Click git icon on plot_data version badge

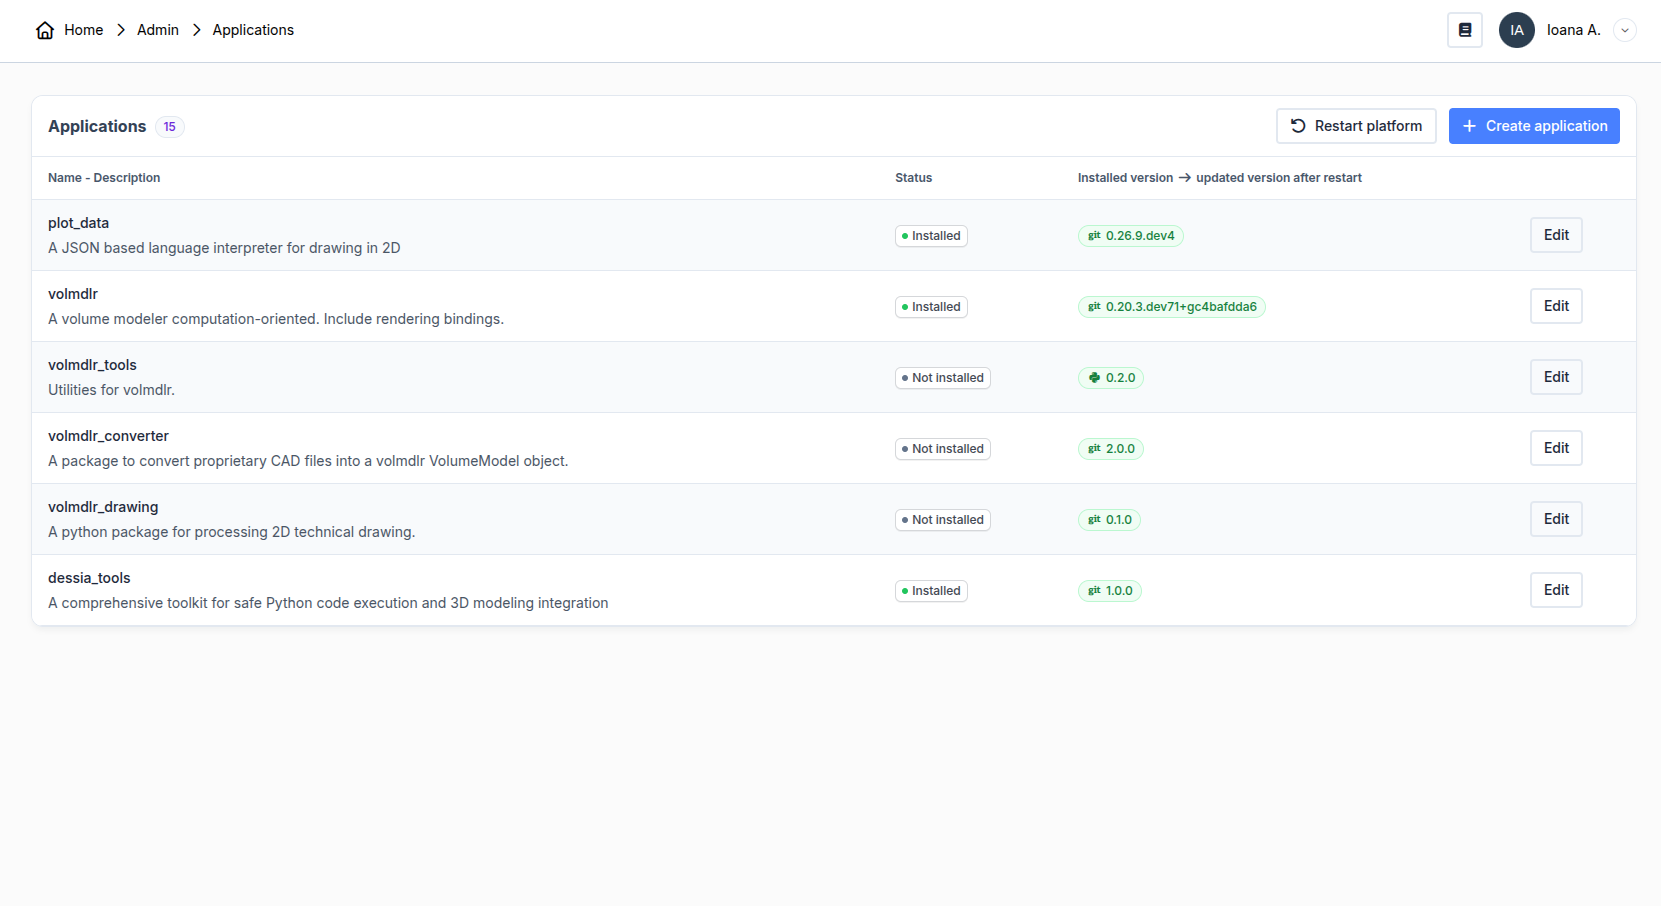[1094, 236]
